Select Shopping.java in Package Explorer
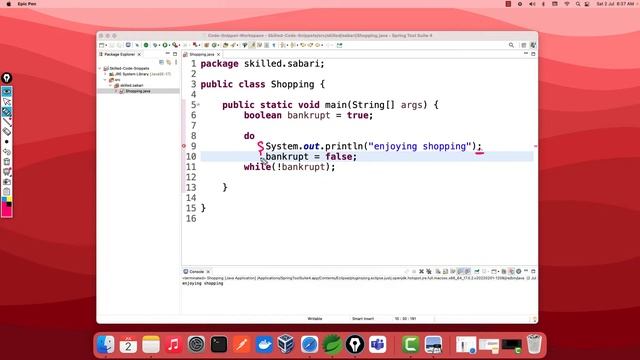This screenshot has height=360, width=640. [x=138, y=91]
